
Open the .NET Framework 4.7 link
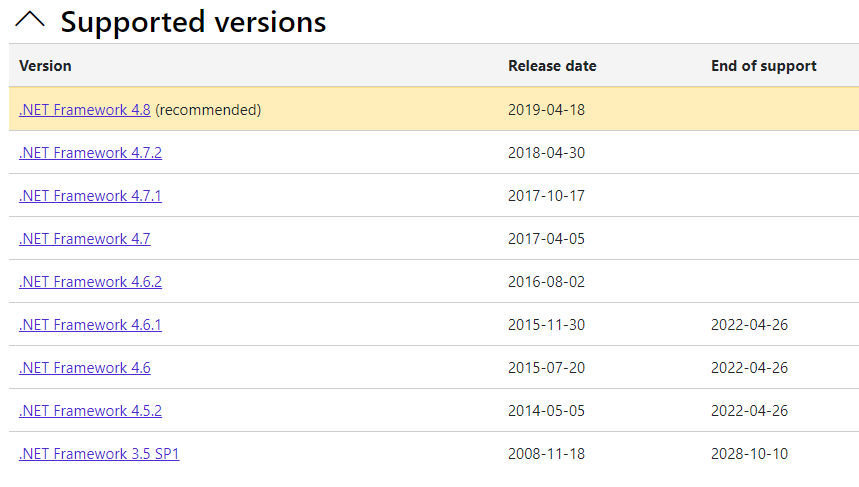click(x=85, y=239)
